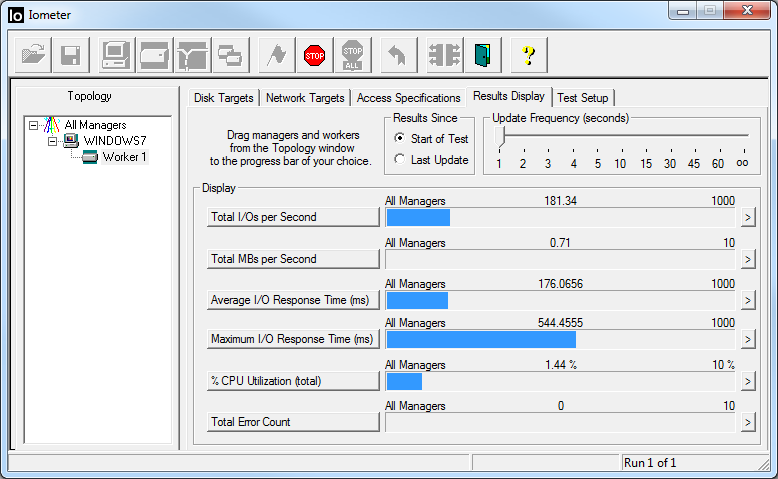
Task: Select the Results Display tab
Action: click(509, 96)
